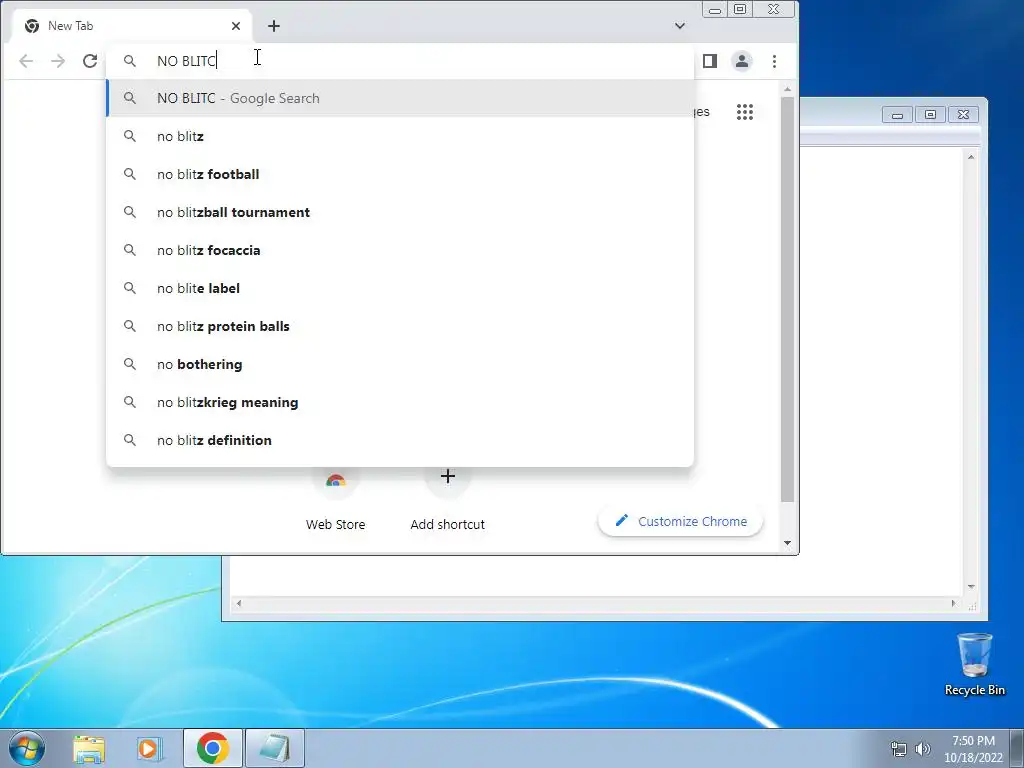Image resolution: width=1024 pixels, height=768 pixels.
Task: Choose 'no blite label' suggestion
Action: [400, 288]
